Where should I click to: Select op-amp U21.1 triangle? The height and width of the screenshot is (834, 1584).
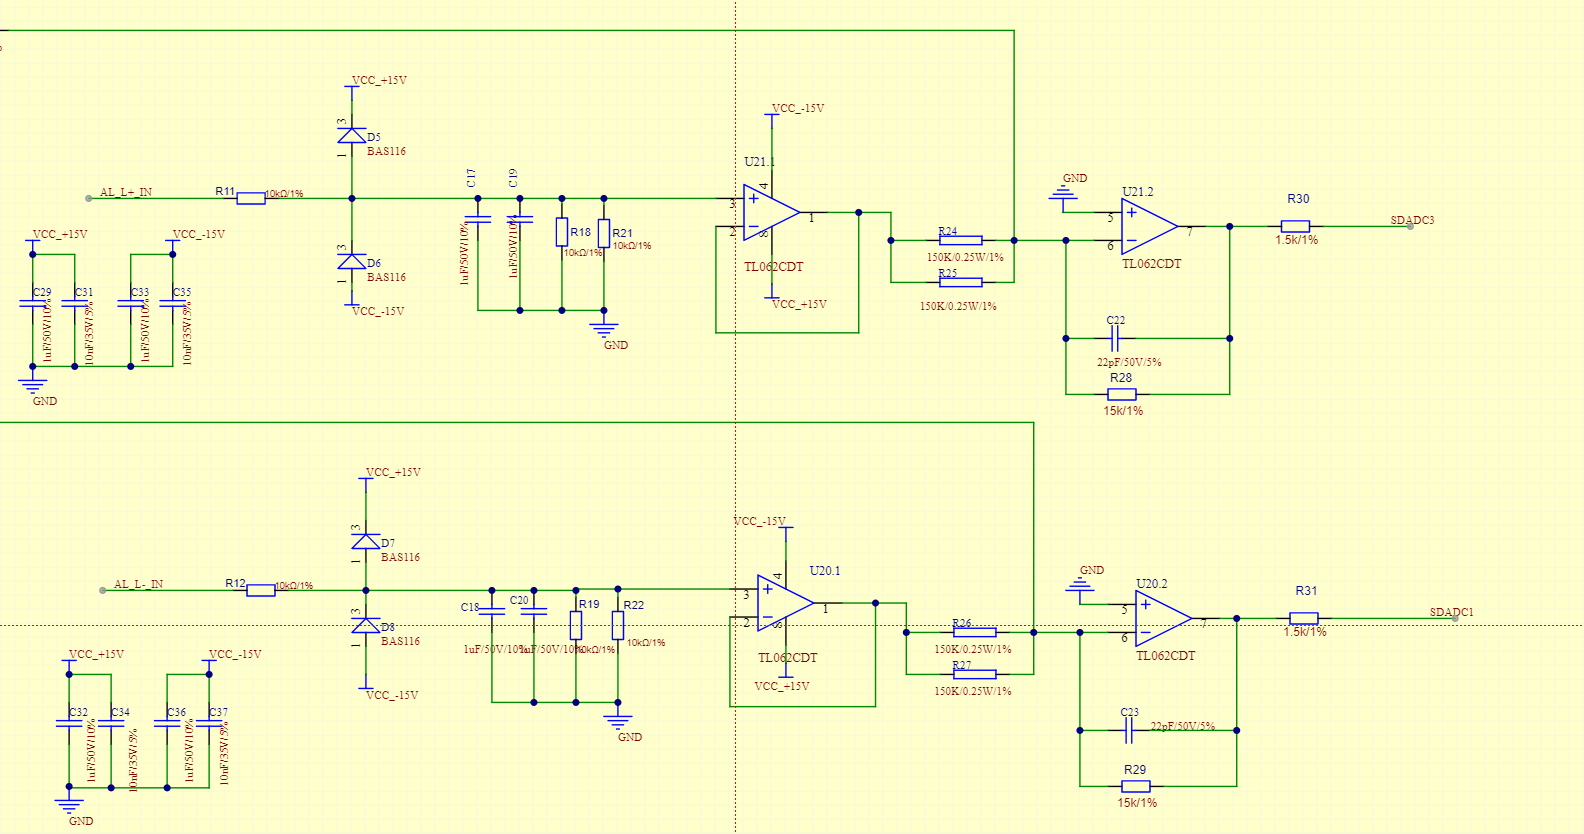coord(771,212)
